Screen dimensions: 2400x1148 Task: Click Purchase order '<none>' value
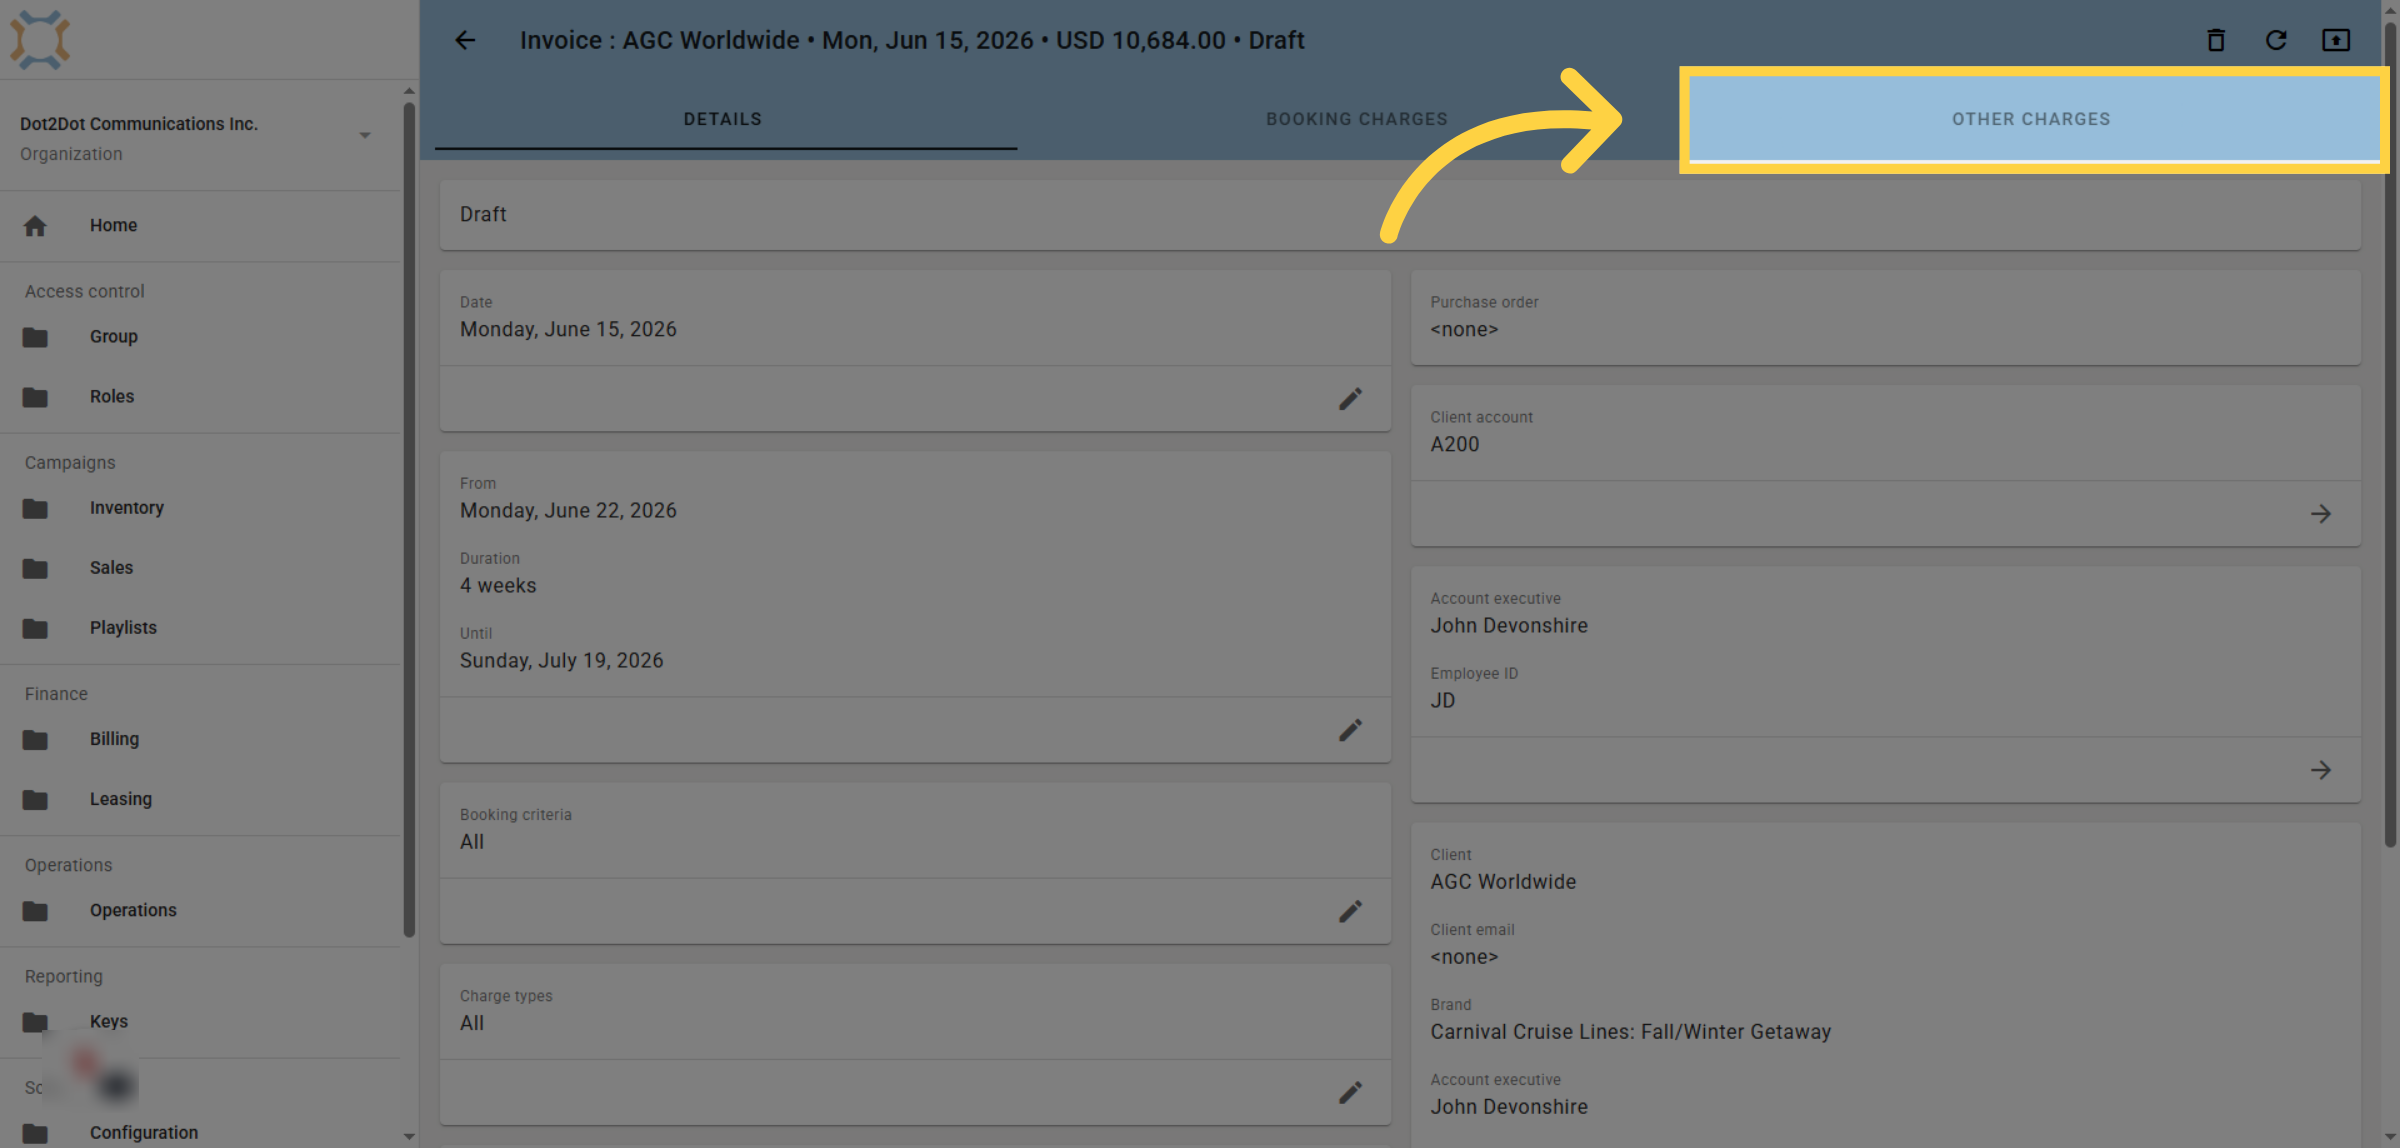pos(1464,330)
